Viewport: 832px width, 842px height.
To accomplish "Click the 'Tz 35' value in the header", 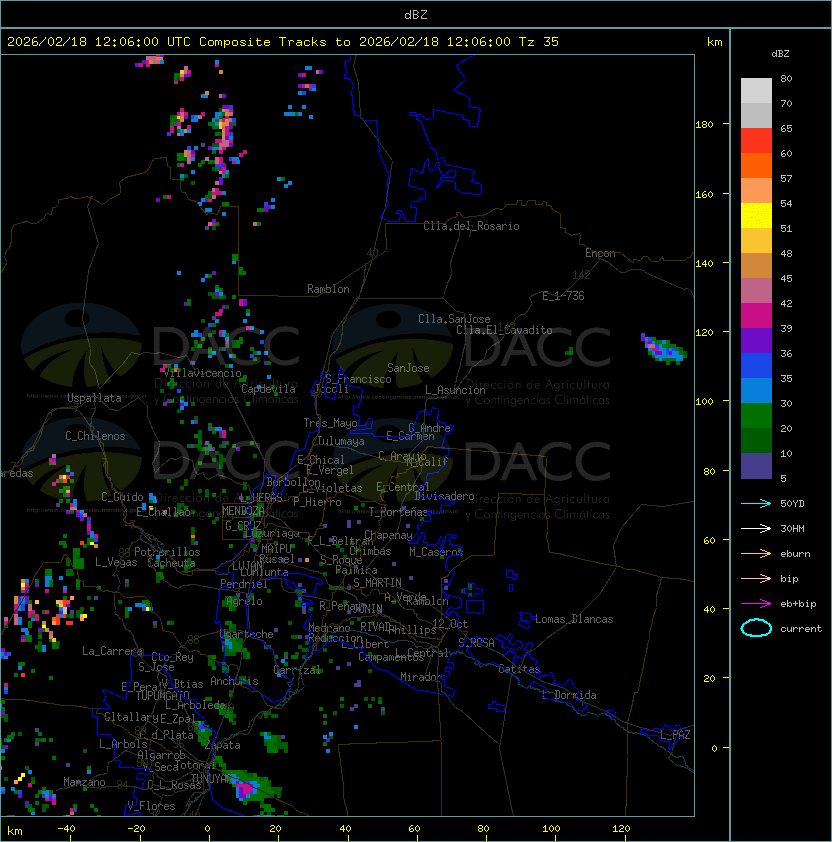I will tap(539, 42).
